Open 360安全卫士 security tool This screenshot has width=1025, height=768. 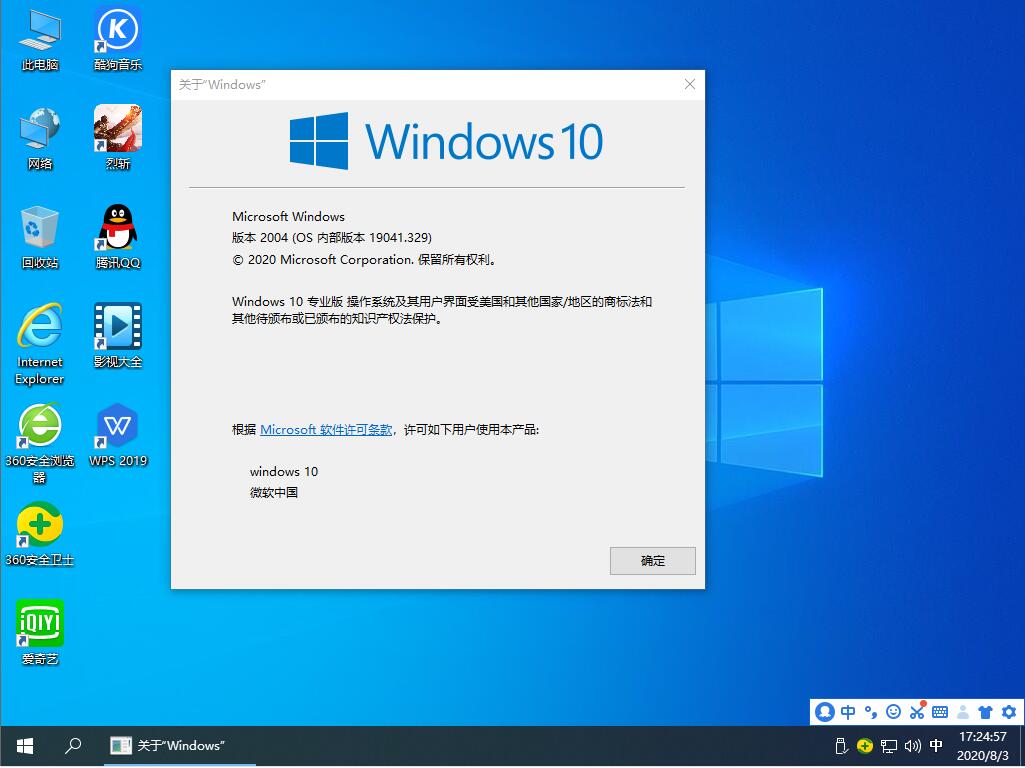click(40, 524)
